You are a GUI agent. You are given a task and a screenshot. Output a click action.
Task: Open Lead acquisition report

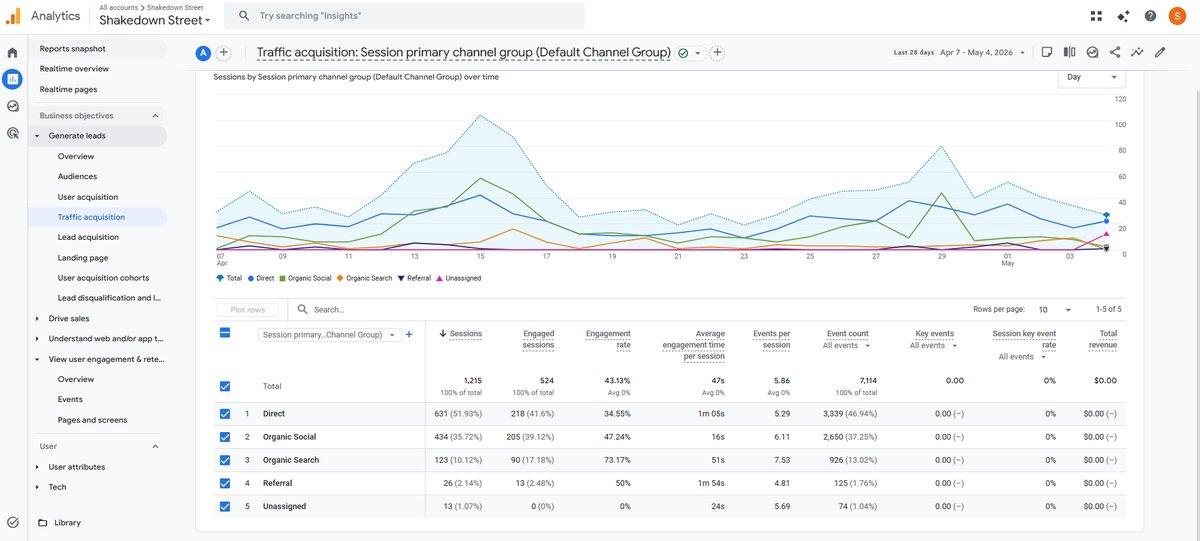click(88, 237)
